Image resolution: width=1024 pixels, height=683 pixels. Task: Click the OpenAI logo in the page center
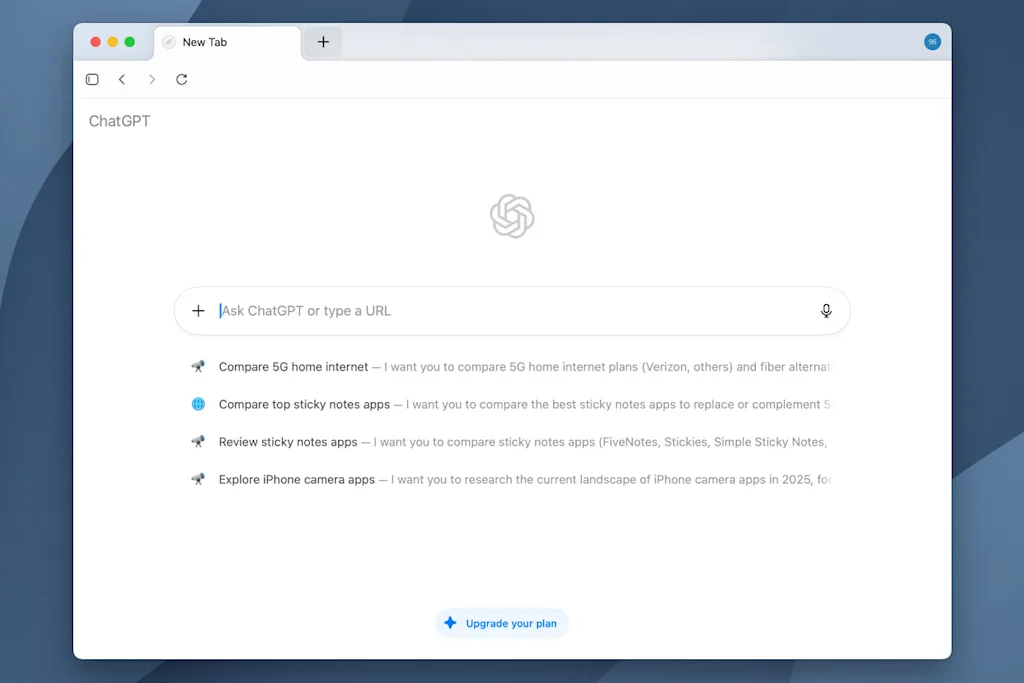tap(512, 216)
